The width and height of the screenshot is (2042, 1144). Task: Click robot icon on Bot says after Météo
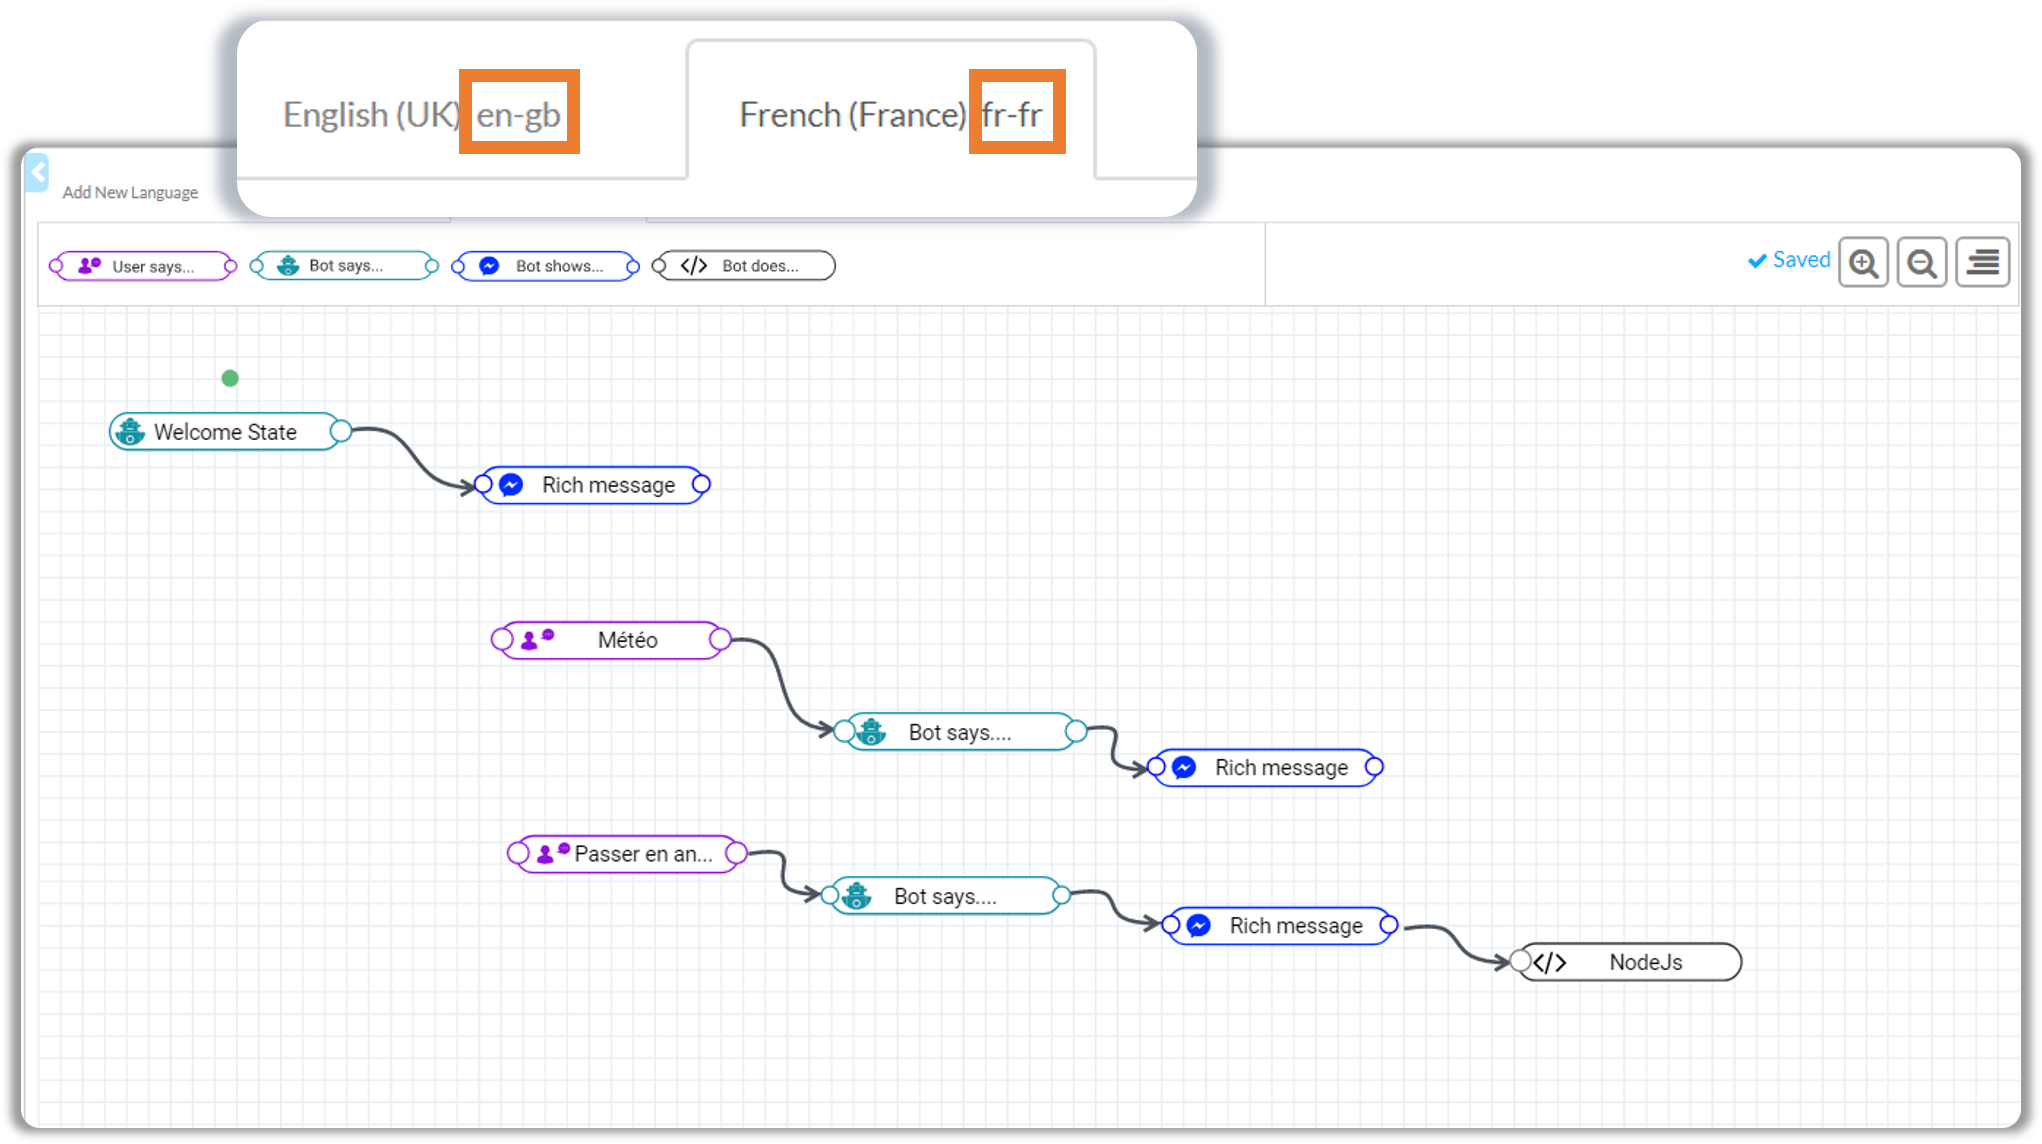pyautogui.click(x=871, y=732)
